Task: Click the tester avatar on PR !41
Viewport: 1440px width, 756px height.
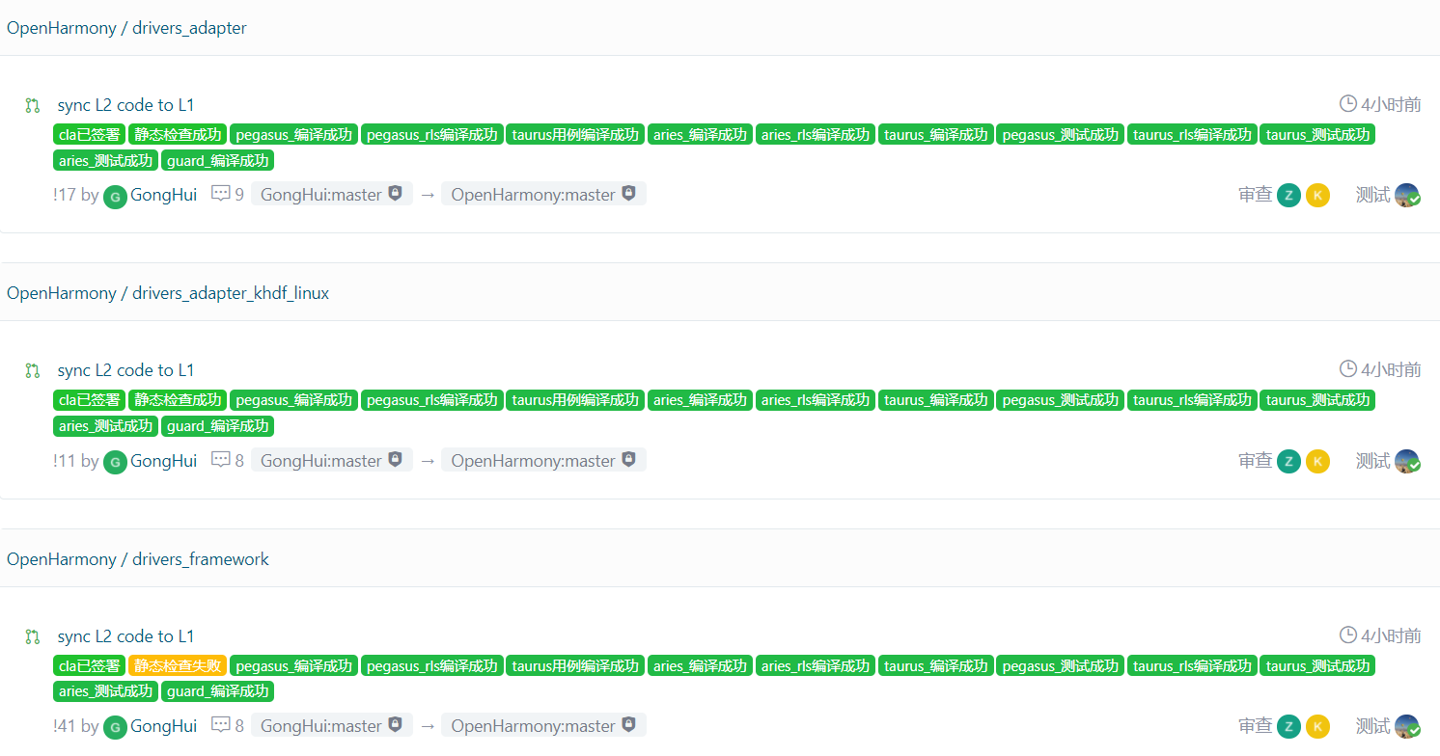Action: tap(1407, 727)
